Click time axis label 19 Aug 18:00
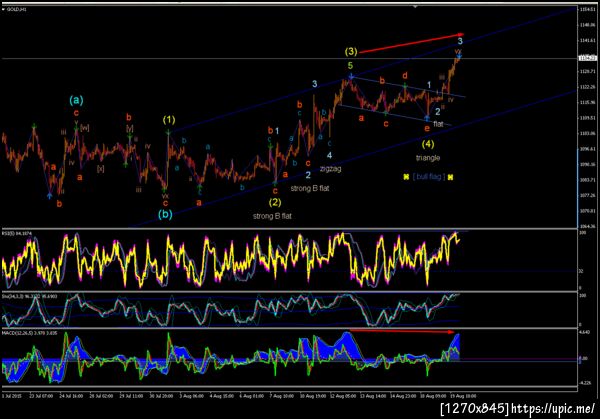Image resolution: width=600 pixels, height=419 pixels. point(463,396)
